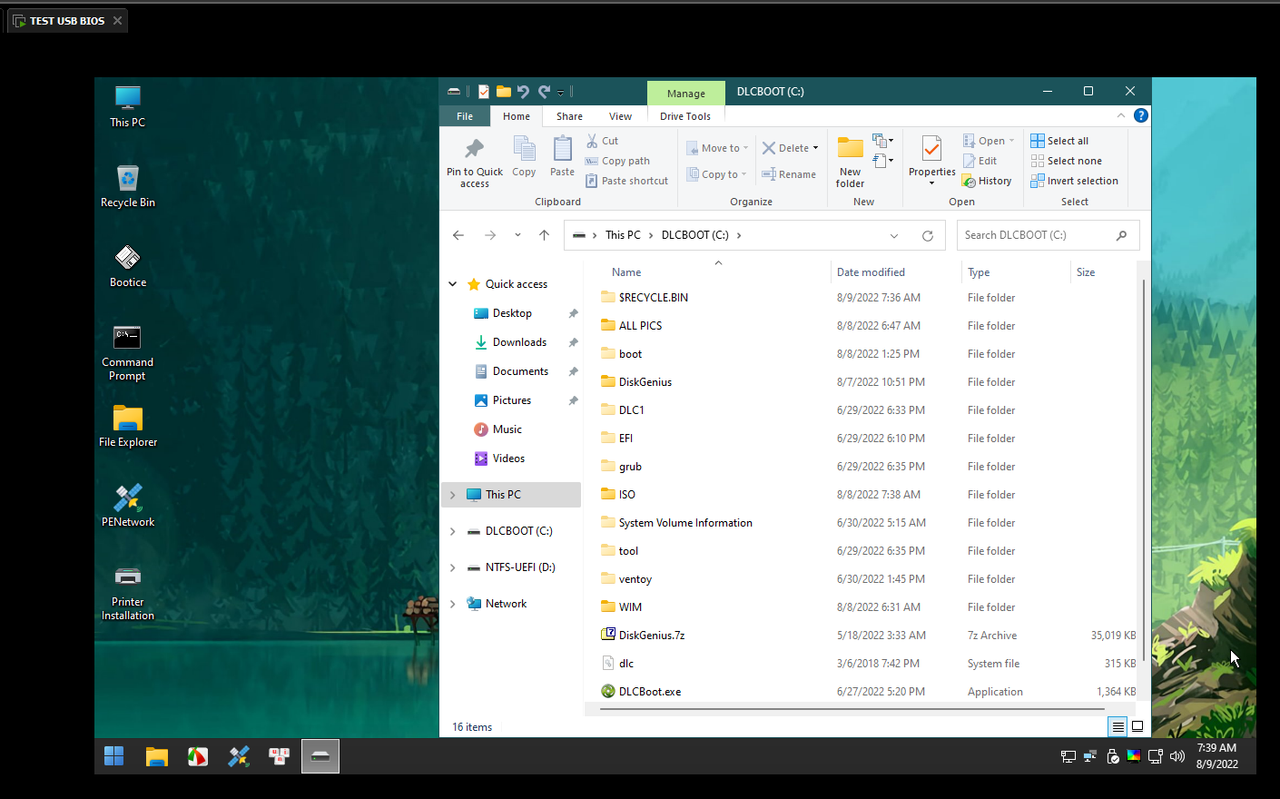Select the System Volume Information folder
1280x799 pixels.
pyautogui.click(x=685, y=523)
